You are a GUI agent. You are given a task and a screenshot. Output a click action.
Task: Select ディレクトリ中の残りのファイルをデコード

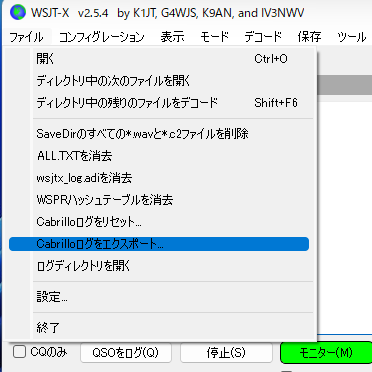coord(159,103)
